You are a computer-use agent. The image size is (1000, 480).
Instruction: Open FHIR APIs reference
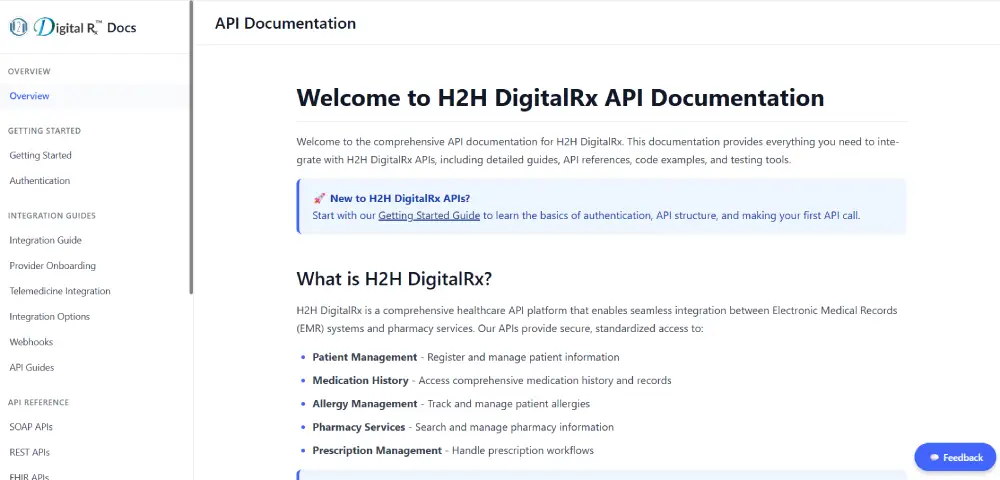(29, 476)
